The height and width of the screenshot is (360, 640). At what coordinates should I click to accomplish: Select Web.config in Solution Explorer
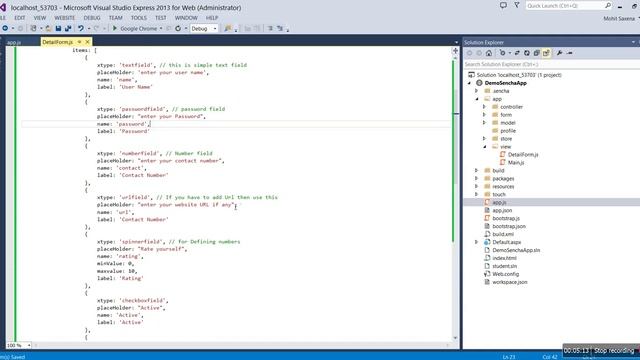(x=505, y=274)
